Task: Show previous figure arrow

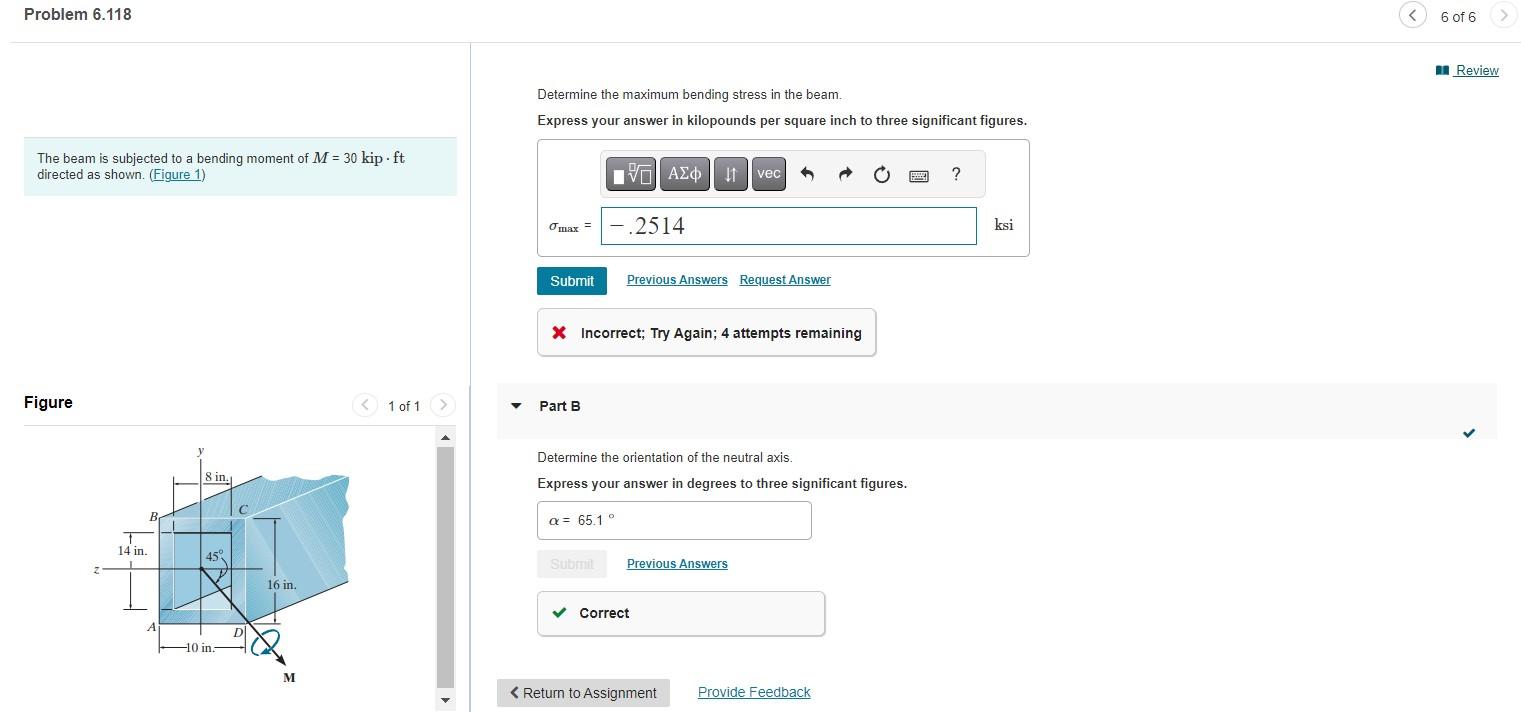Action: (x=365, y=405)
